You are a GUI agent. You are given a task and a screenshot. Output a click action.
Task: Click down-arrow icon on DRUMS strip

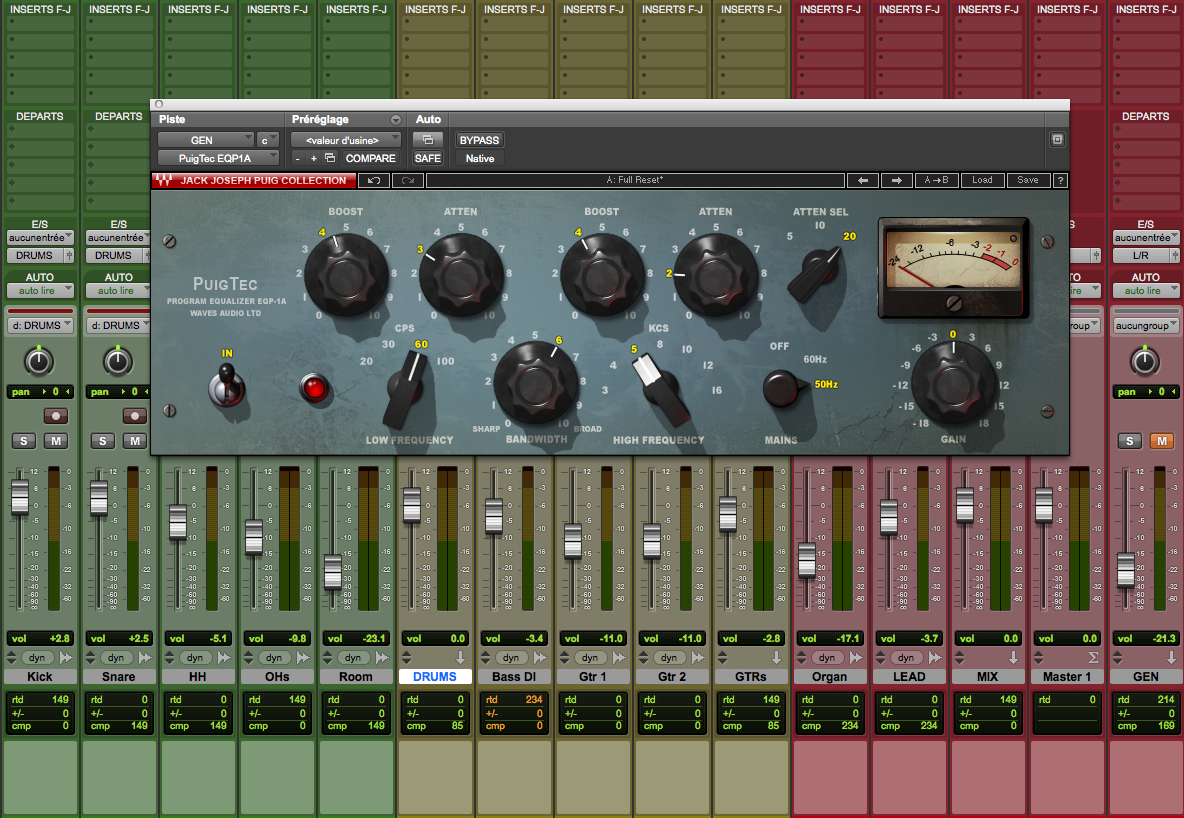(x=460, y=658)
